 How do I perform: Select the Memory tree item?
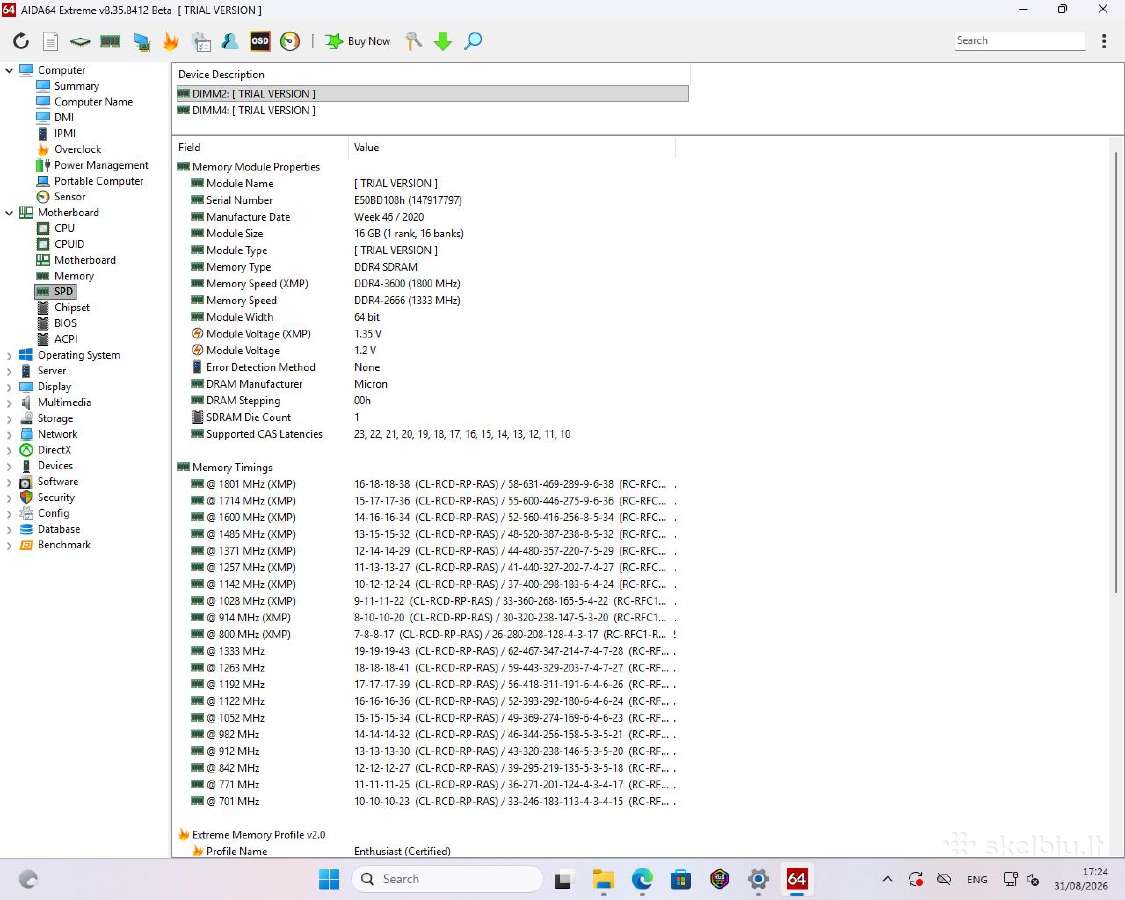coord(74,276)
